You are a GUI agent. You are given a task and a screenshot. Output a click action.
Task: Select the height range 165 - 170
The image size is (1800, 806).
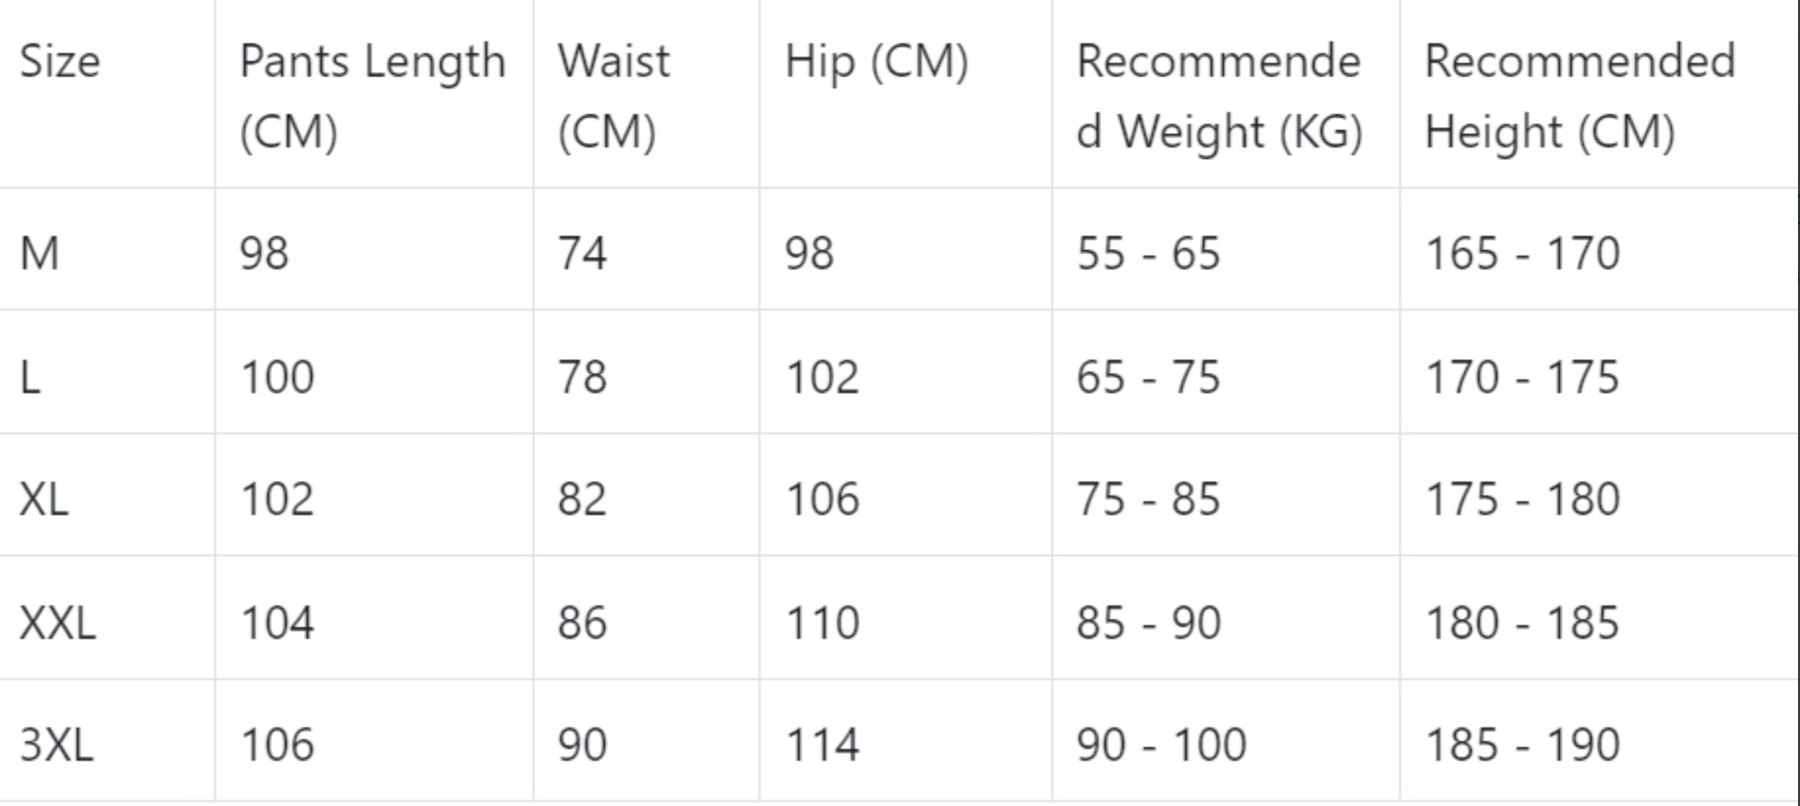(x=1522, y=253)
